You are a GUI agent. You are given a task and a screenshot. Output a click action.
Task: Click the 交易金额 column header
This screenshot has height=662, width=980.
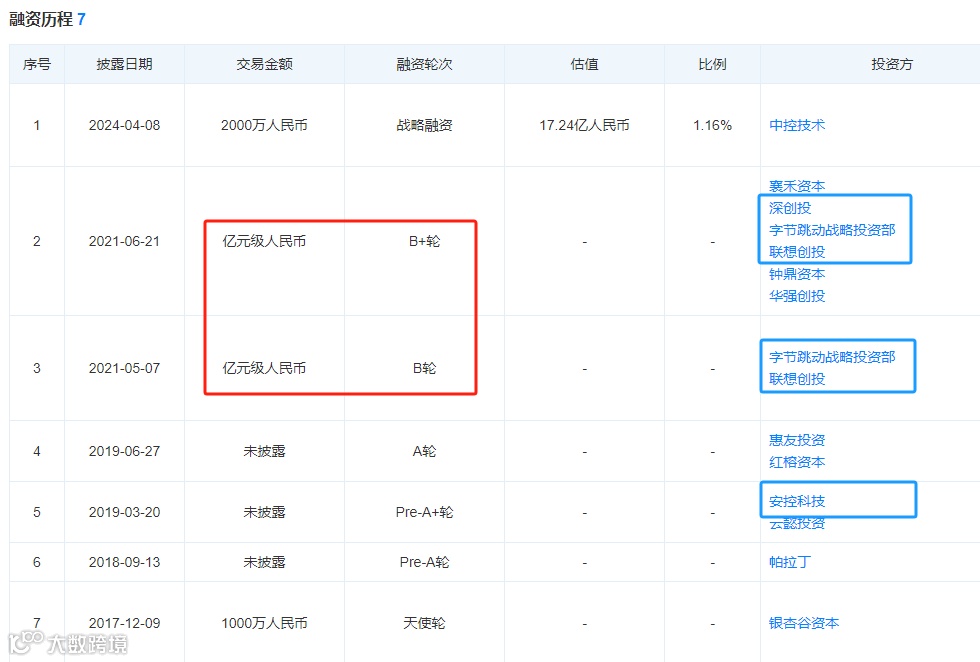[x=264, y=64]
